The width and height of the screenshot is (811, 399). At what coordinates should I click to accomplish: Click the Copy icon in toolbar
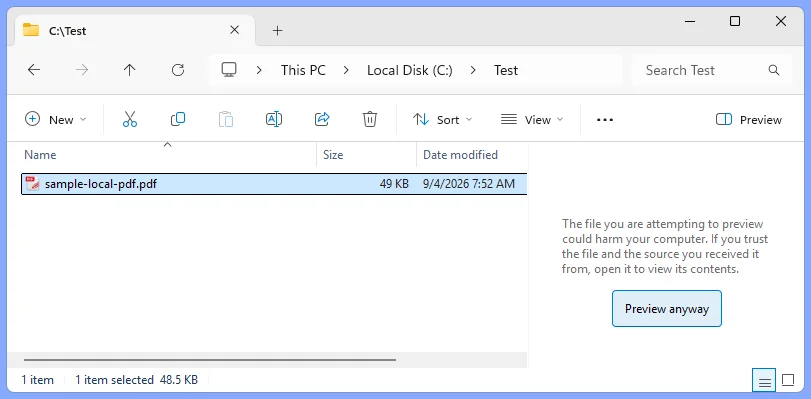[178, 120]
